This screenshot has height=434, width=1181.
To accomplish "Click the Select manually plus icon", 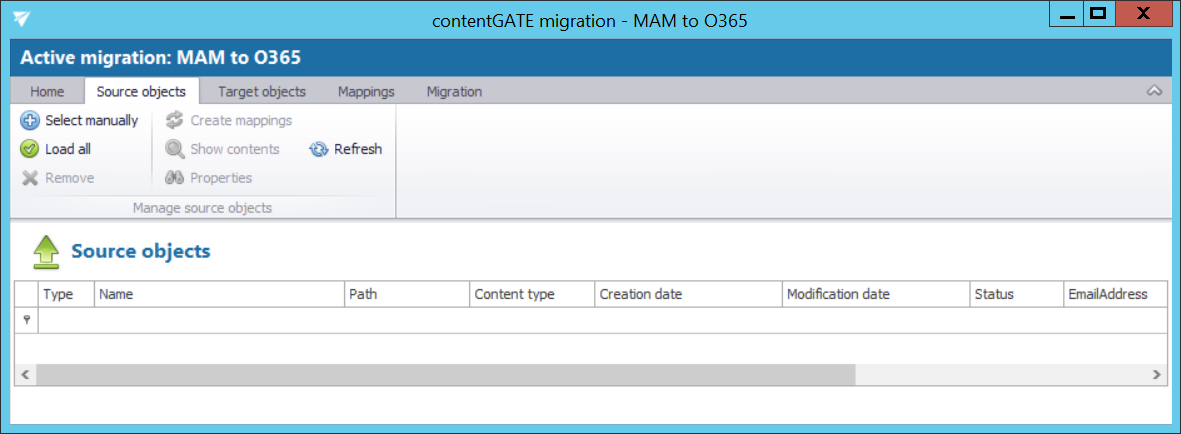I will tap(30, 121).
